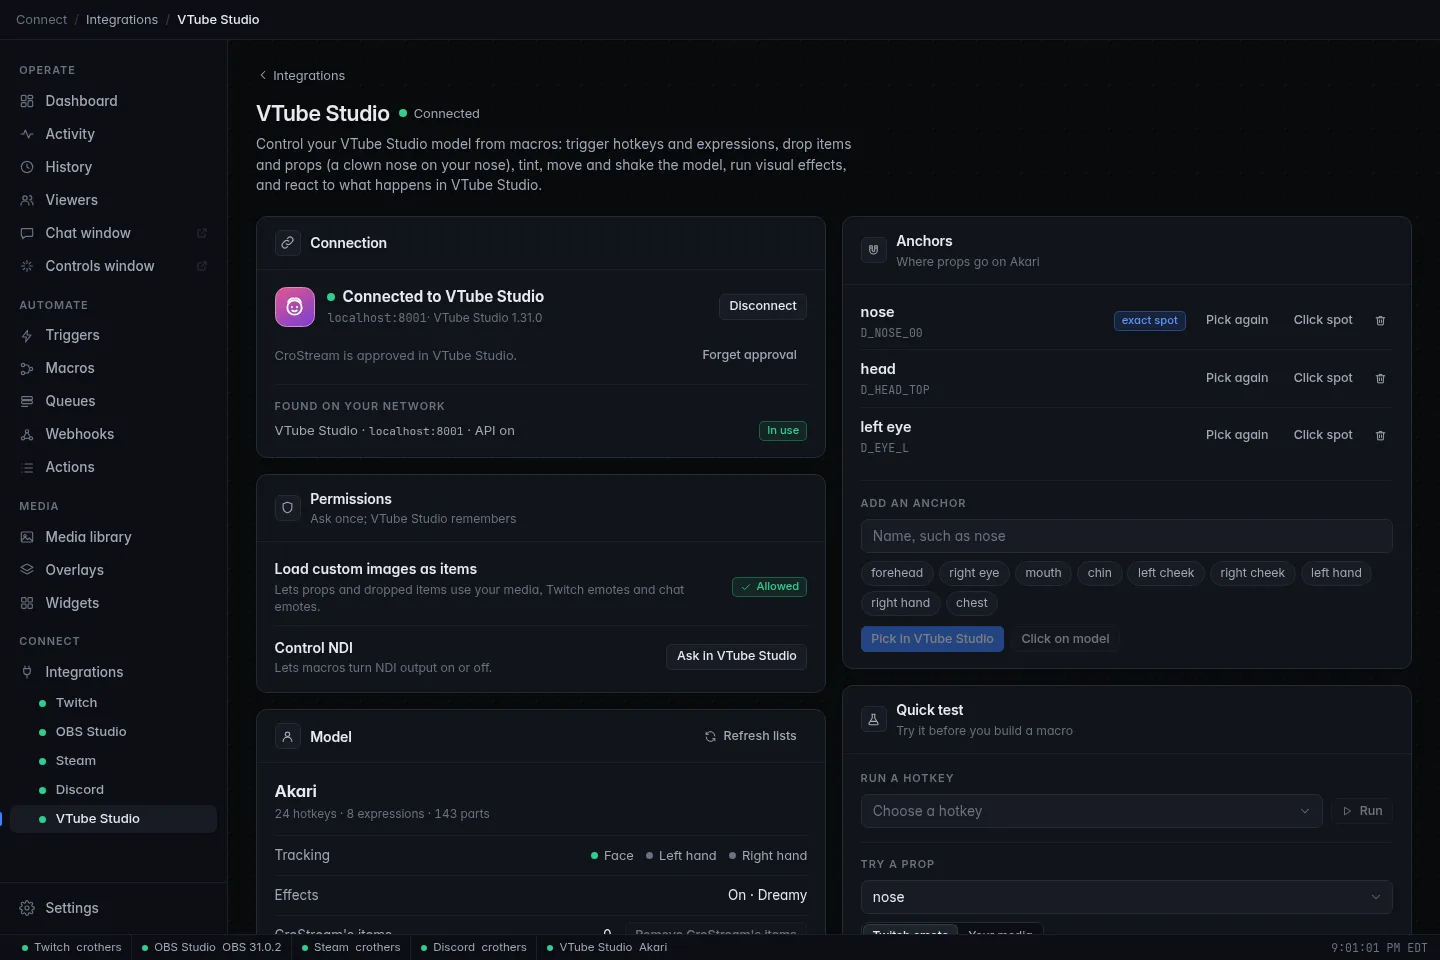Open Dashboard from the sidebar

113,101
